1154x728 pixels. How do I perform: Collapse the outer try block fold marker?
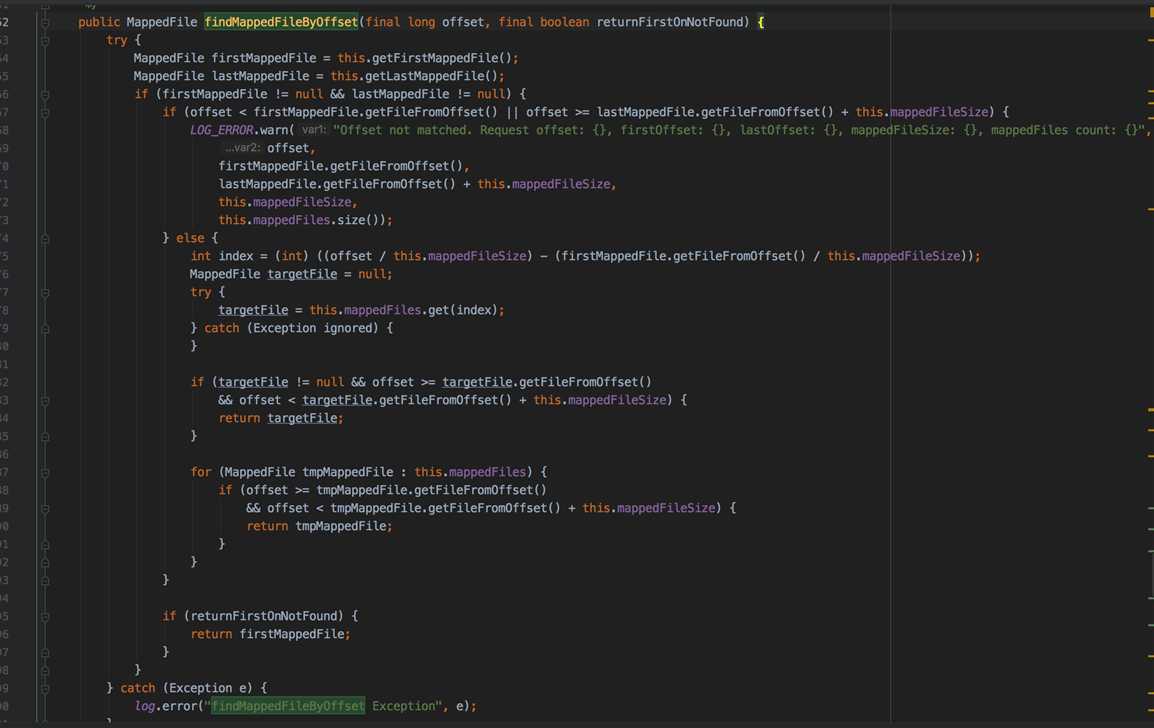pyautogui.click(x=45, y=40)
